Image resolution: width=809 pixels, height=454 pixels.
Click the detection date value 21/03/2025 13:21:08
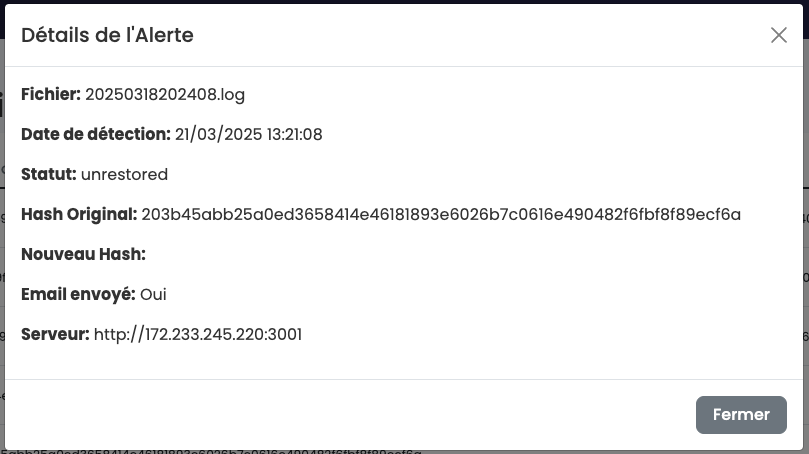[248, 135]
